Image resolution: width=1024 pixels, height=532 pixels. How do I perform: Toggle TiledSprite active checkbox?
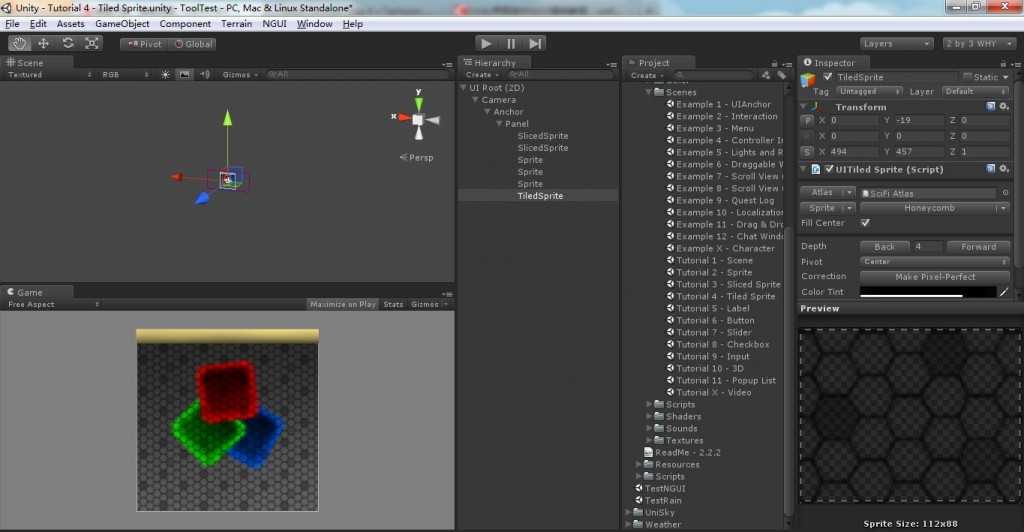(828, 77)
